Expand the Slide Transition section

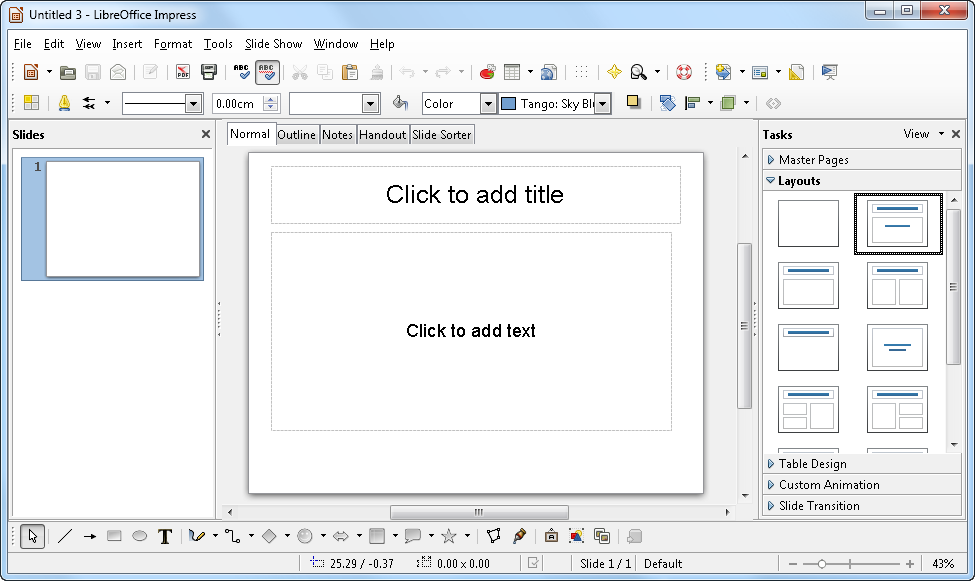[x=862, y=506]
